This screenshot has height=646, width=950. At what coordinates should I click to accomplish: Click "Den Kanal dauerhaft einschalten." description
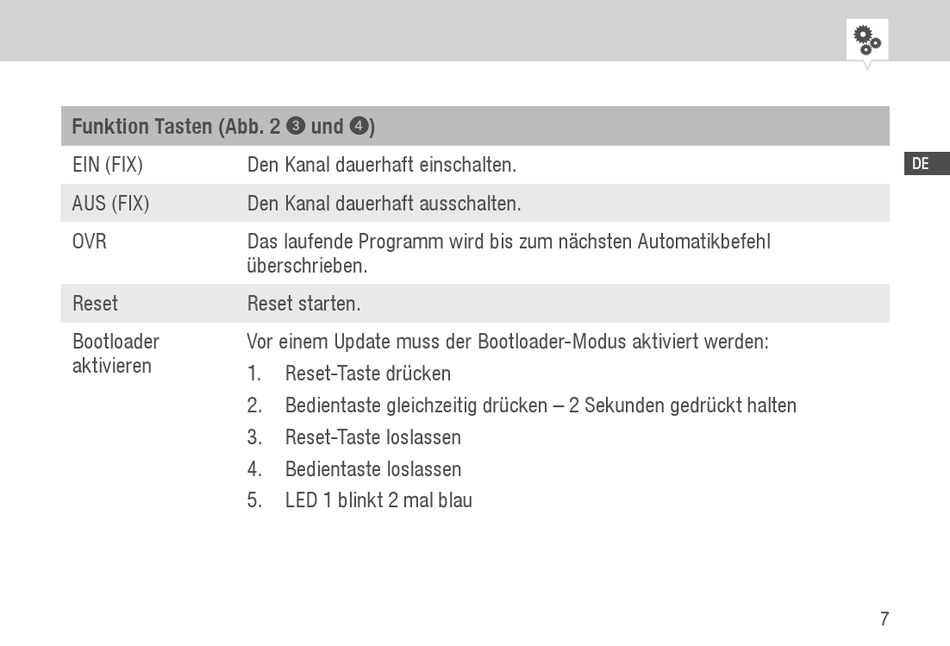381,164
